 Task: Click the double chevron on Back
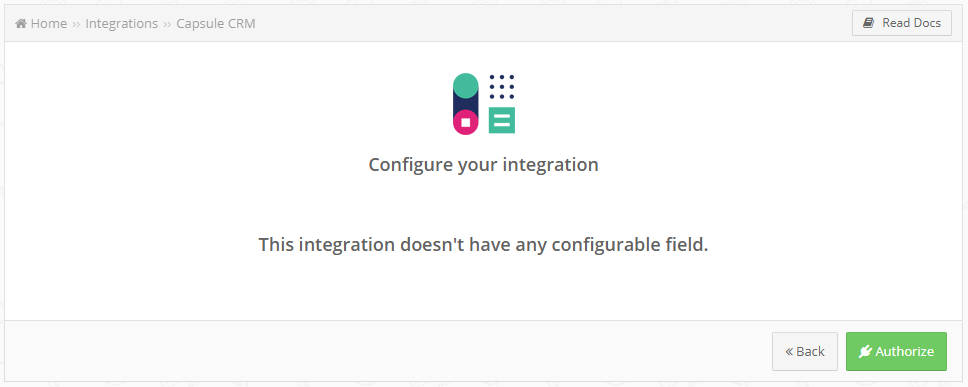789,352
